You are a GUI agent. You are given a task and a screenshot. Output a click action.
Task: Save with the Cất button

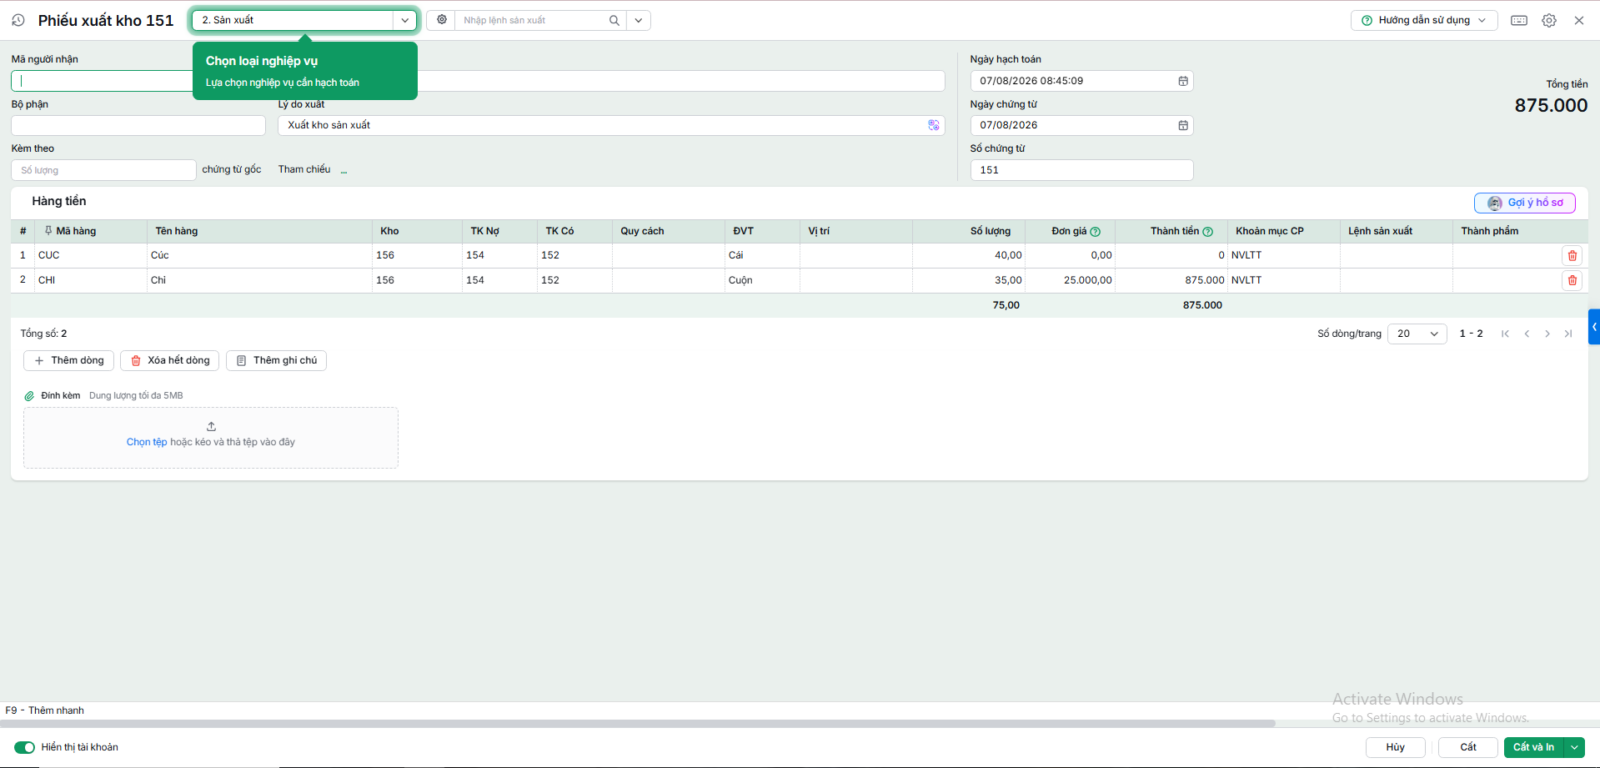point(1468,747)
